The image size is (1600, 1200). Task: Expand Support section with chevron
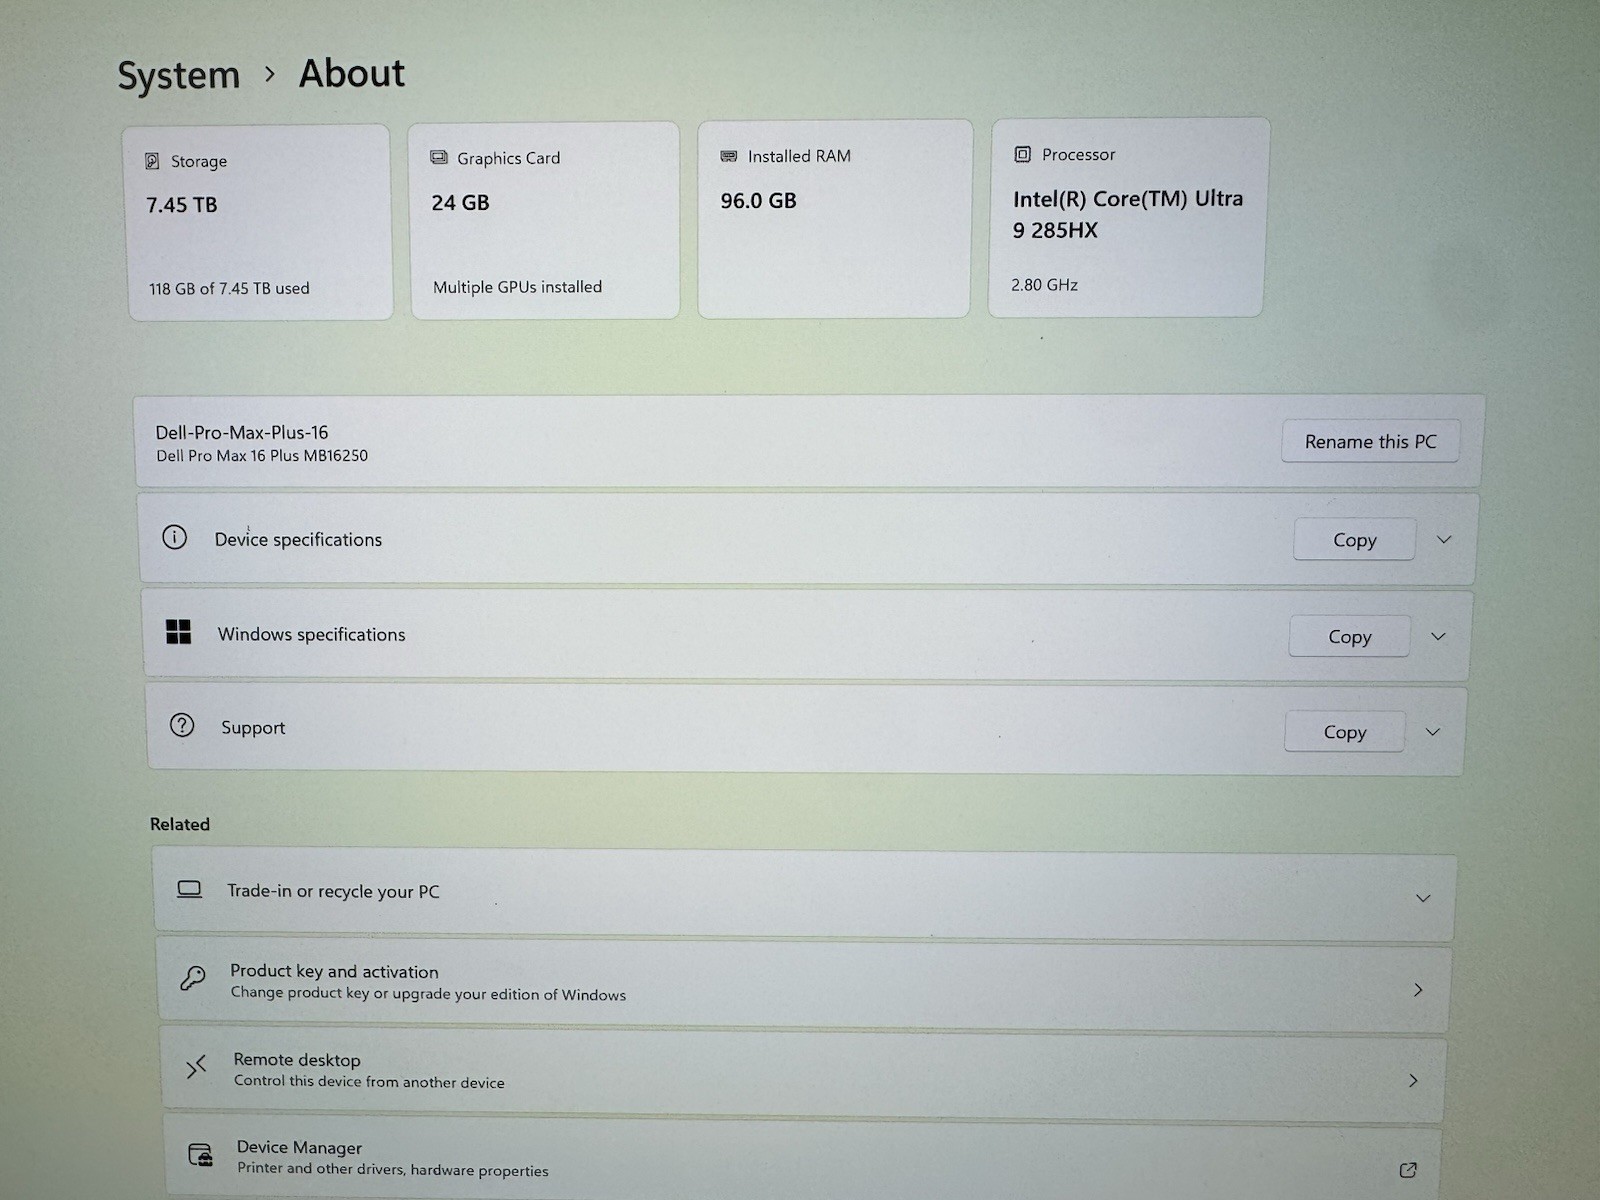pos(1432,732)
